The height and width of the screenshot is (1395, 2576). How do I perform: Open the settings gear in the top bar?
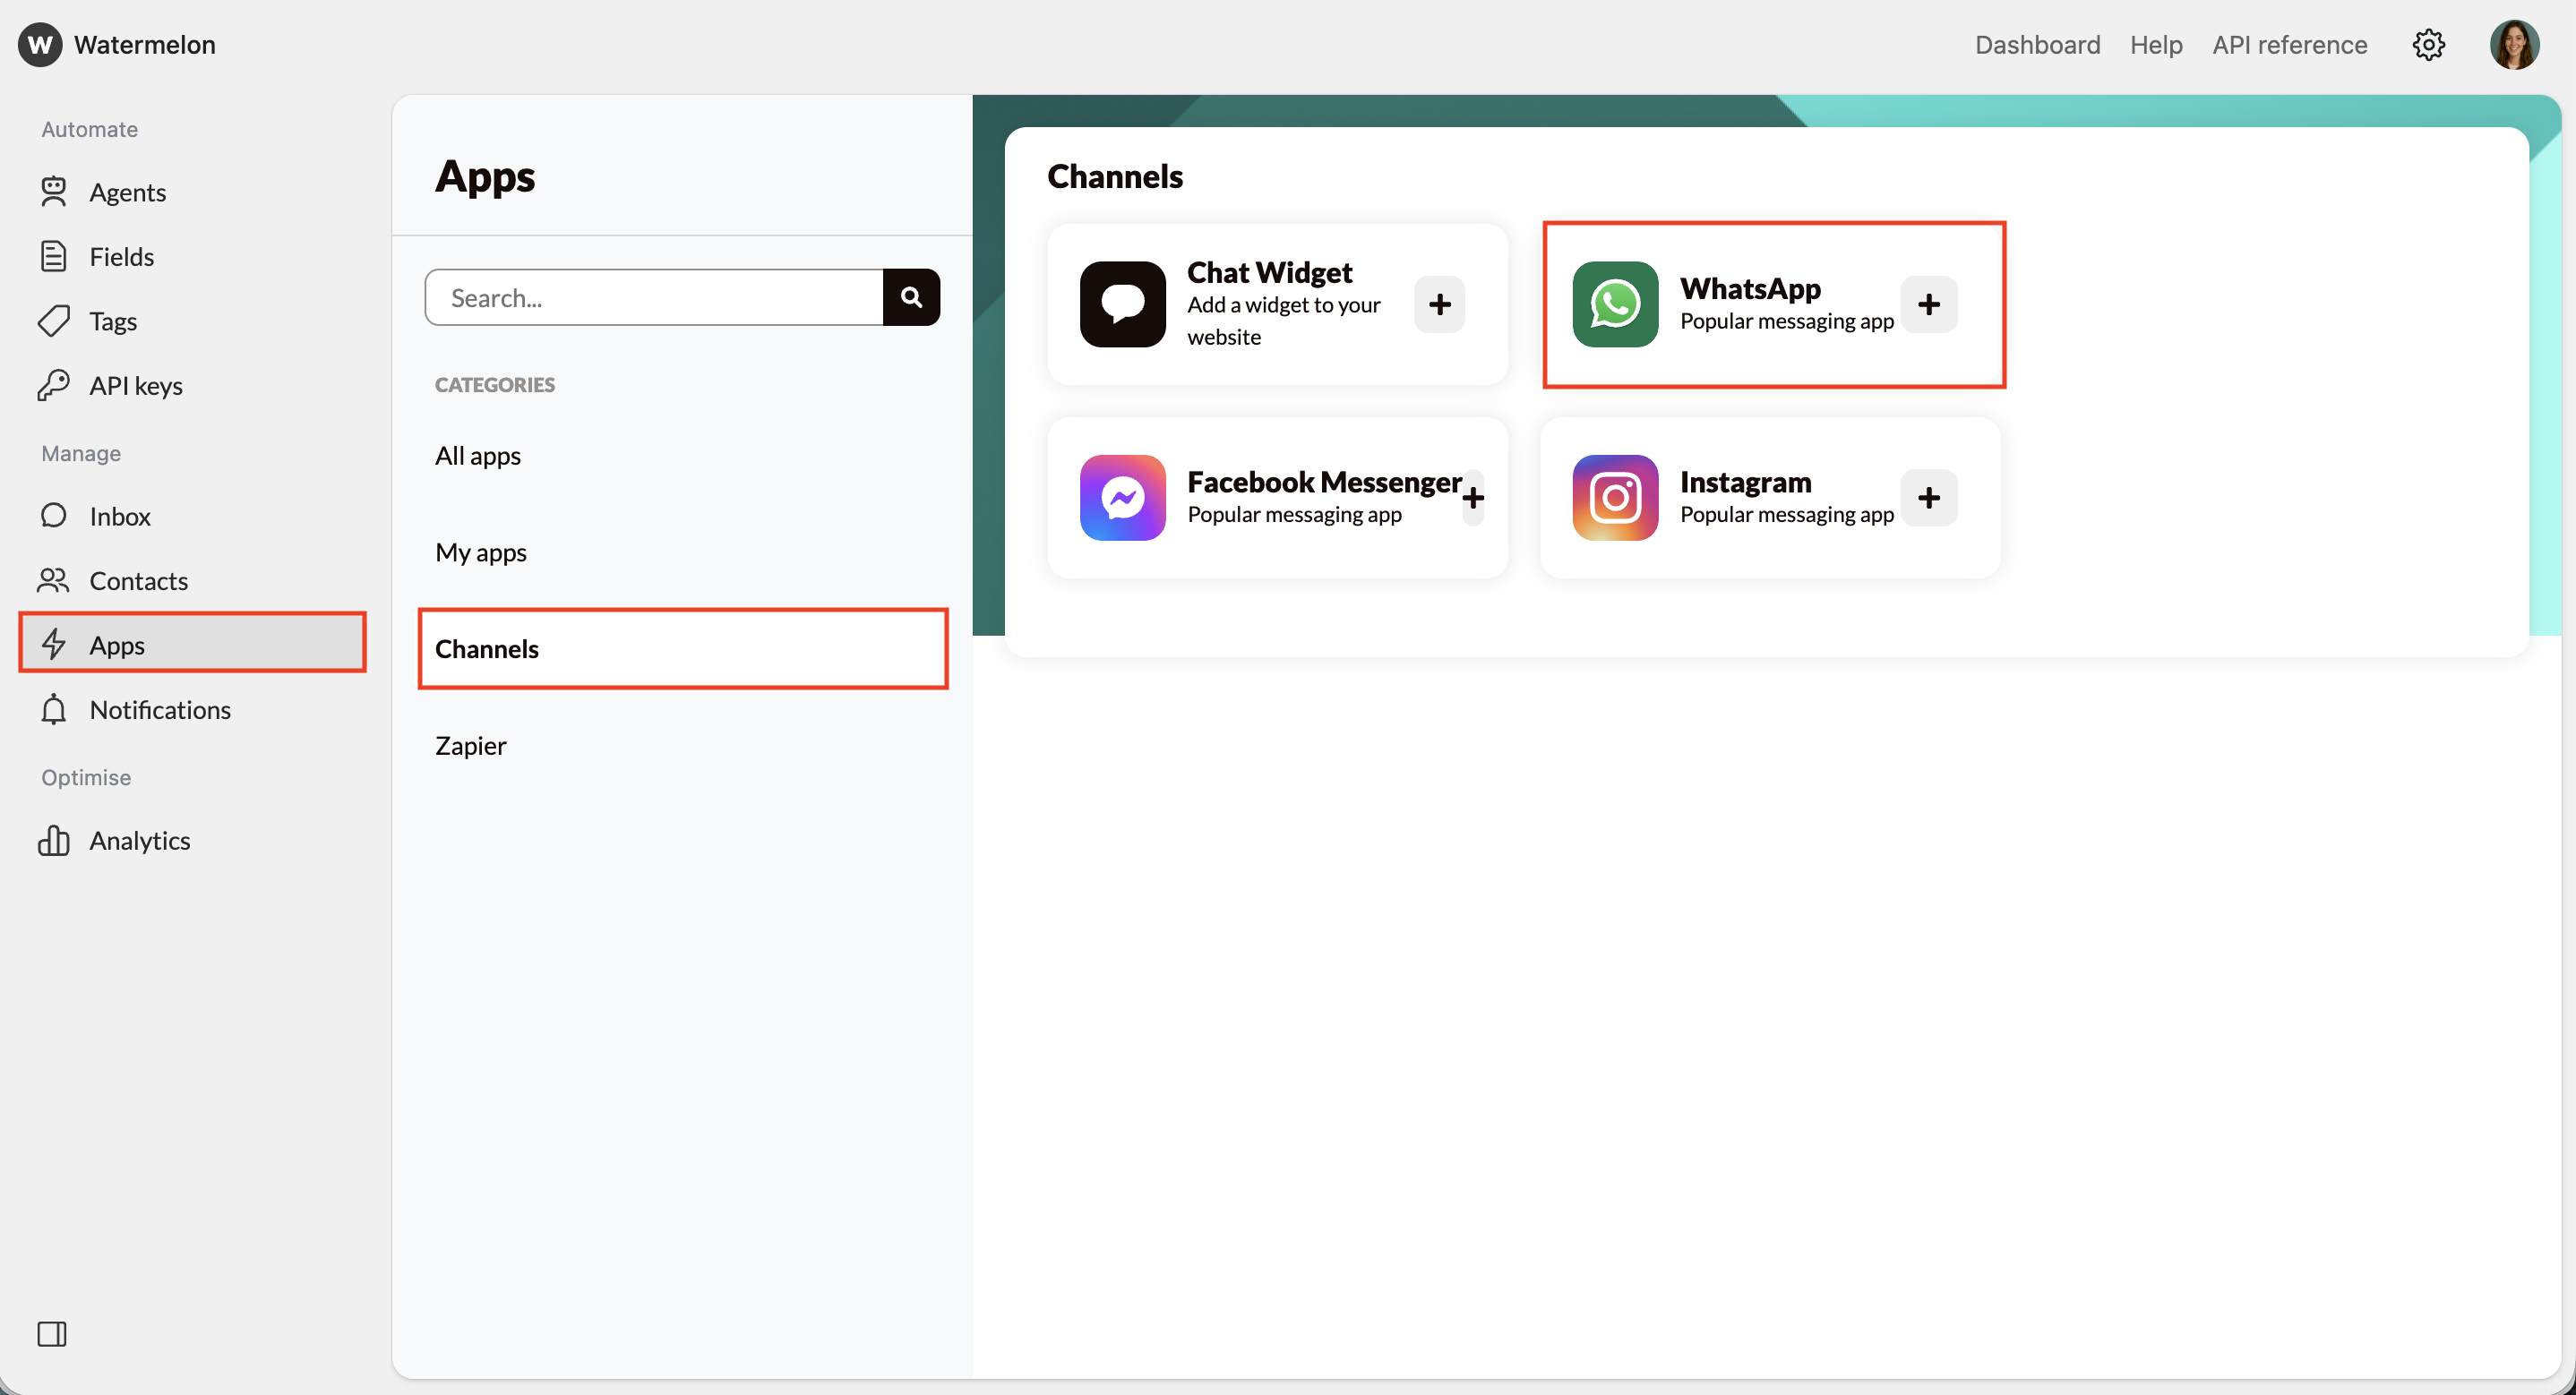[2430, 44]
